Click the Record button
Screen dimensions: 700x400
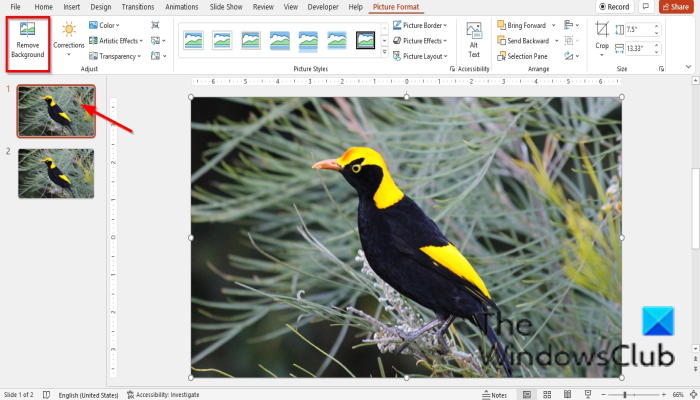[614, 7]
